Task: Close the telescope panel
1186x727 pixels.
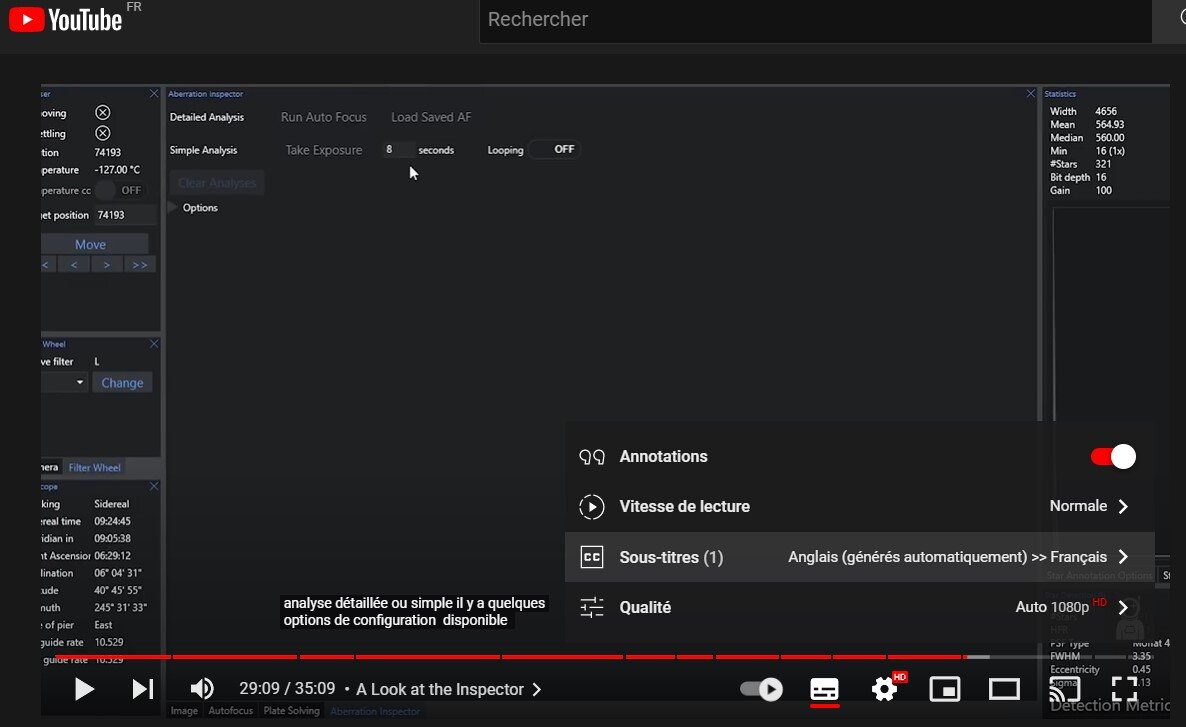Action: (154, 486)
